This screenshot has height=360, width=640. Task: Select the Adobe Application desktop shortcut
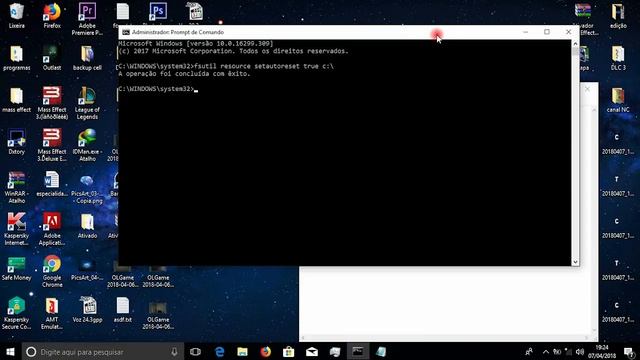(x=52, y=229)
